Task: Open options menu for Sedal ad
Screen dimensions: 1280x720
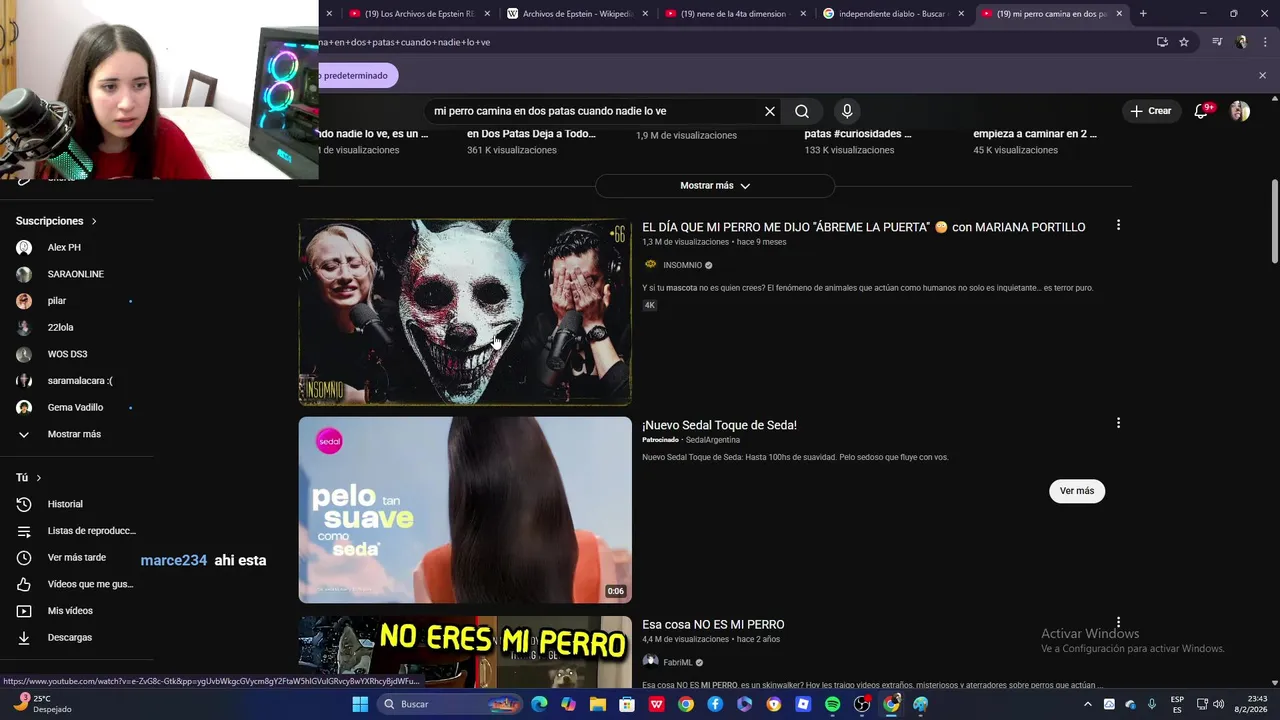Action: (x=1118, y=424)
